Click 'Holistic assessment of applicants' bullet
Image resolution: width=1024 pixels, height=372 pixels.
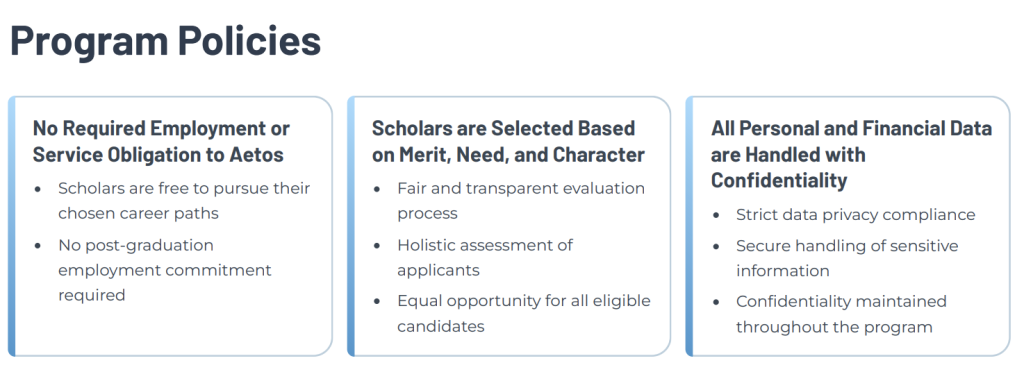[x=485, y=258]
